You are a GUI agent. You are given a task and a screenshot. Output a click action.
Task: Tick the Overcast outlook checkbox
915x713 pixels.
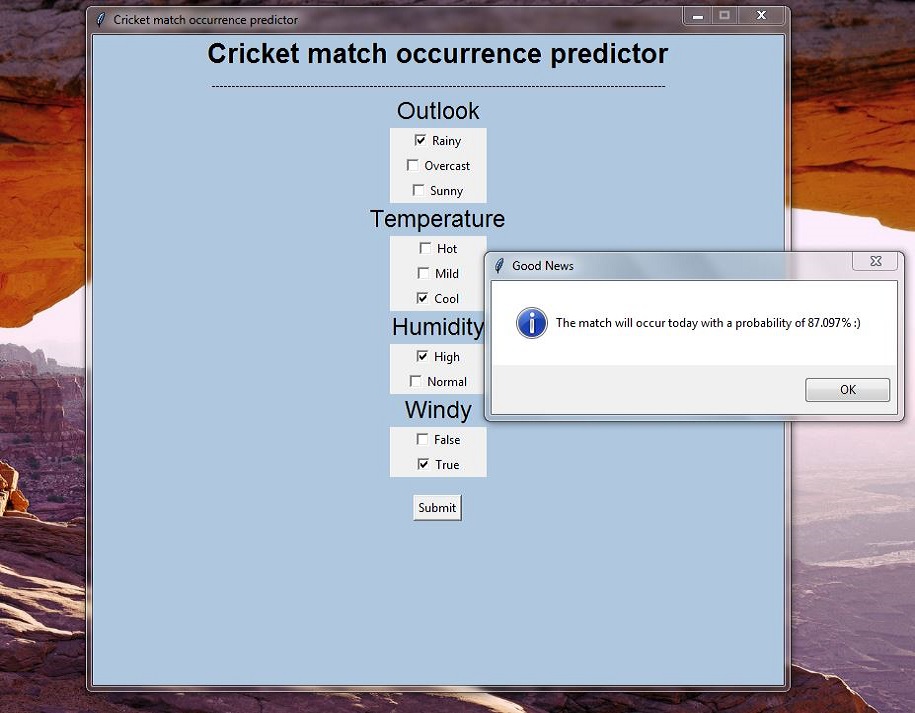tap(413, 166)
